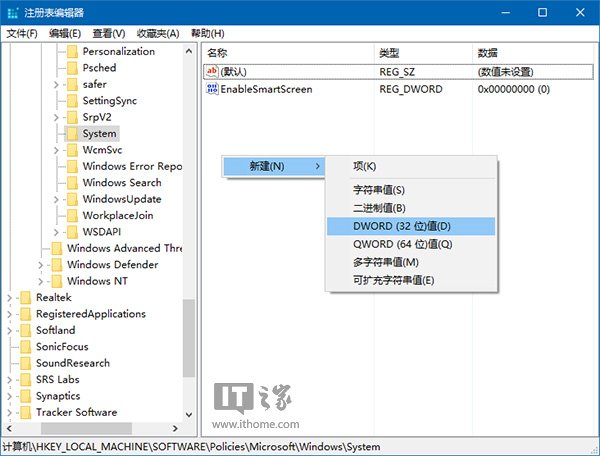Select the (默认) value row name
This screenshot has width=600, height=456.
(x=233, y=72)
